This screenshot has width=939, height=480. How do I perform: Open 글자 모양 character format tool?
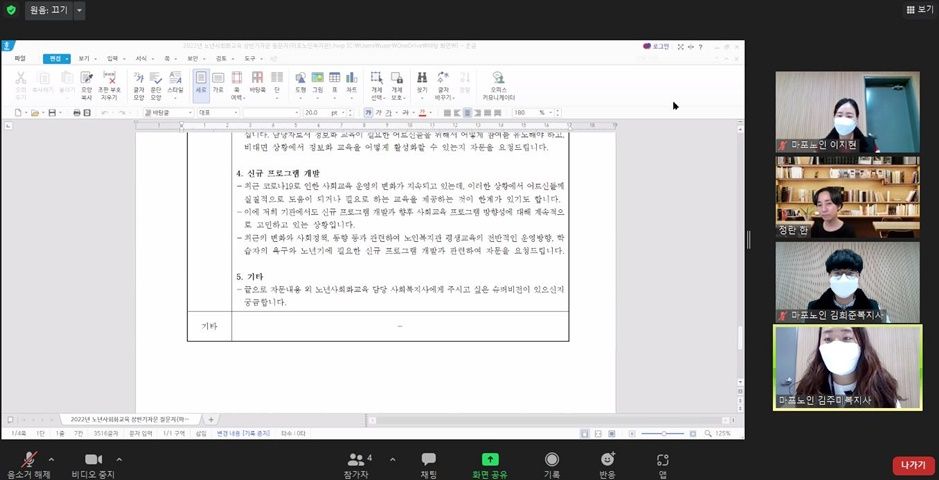(x=139, y=85)
